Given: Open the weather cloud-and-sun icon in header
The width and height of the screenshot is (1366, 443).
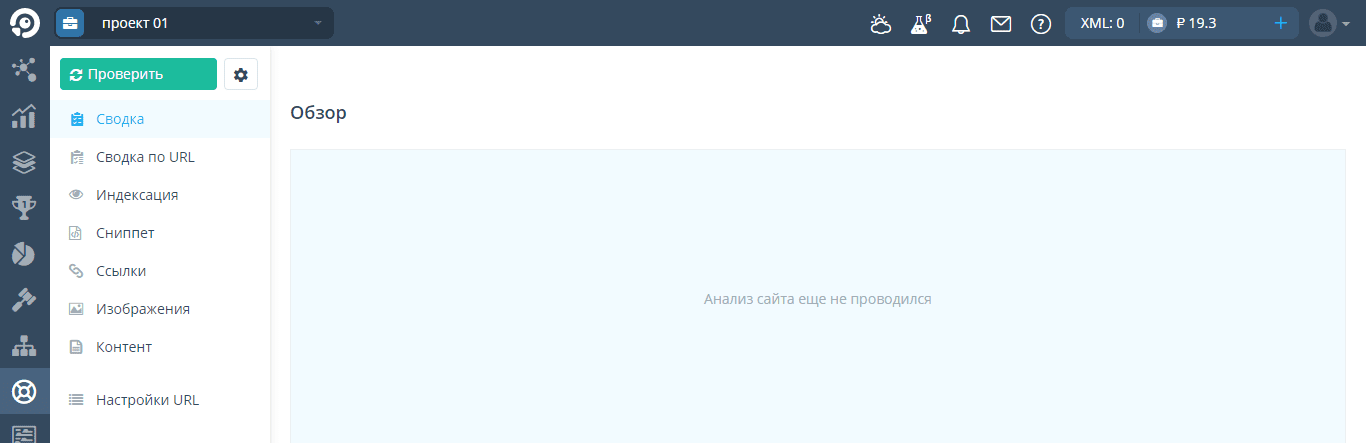Looking at the screenshot, I should (x=881, y=24).
